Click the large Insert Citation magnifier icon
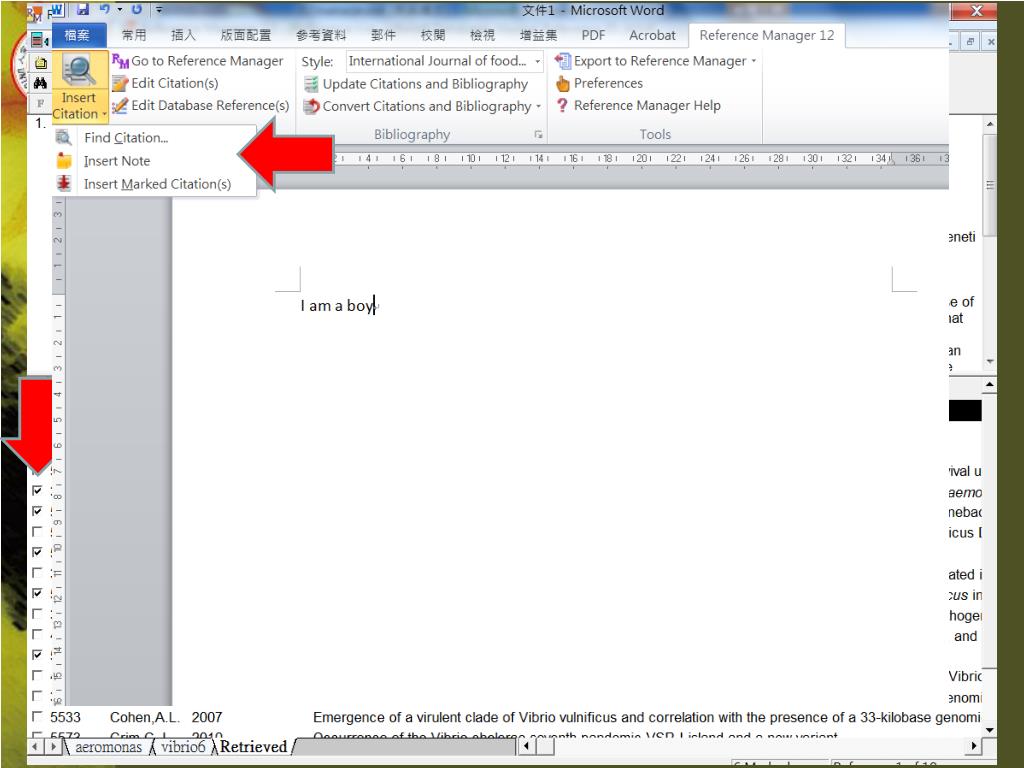The width and height of the screenshot is (1024, 768). (x=79, y=71)
